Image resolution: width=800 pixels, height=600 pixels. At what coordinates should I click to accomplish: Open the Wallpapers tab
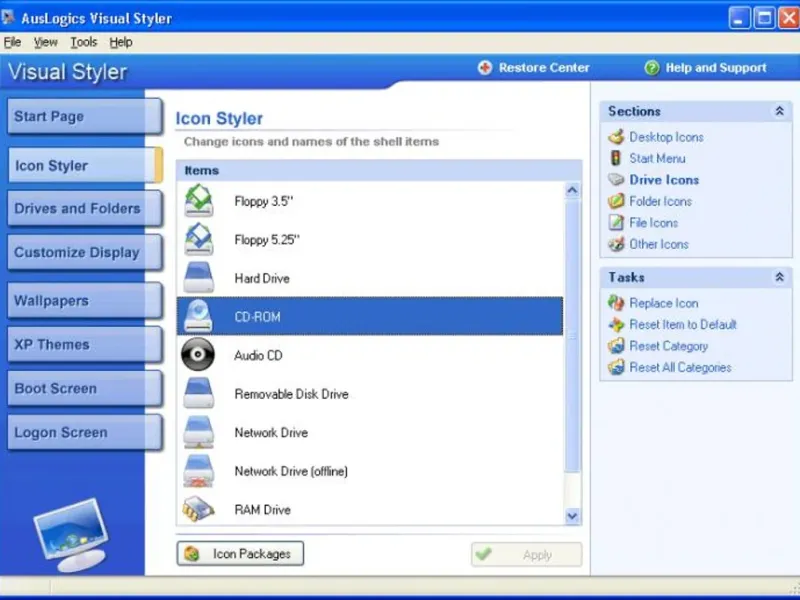click(85, 301)
